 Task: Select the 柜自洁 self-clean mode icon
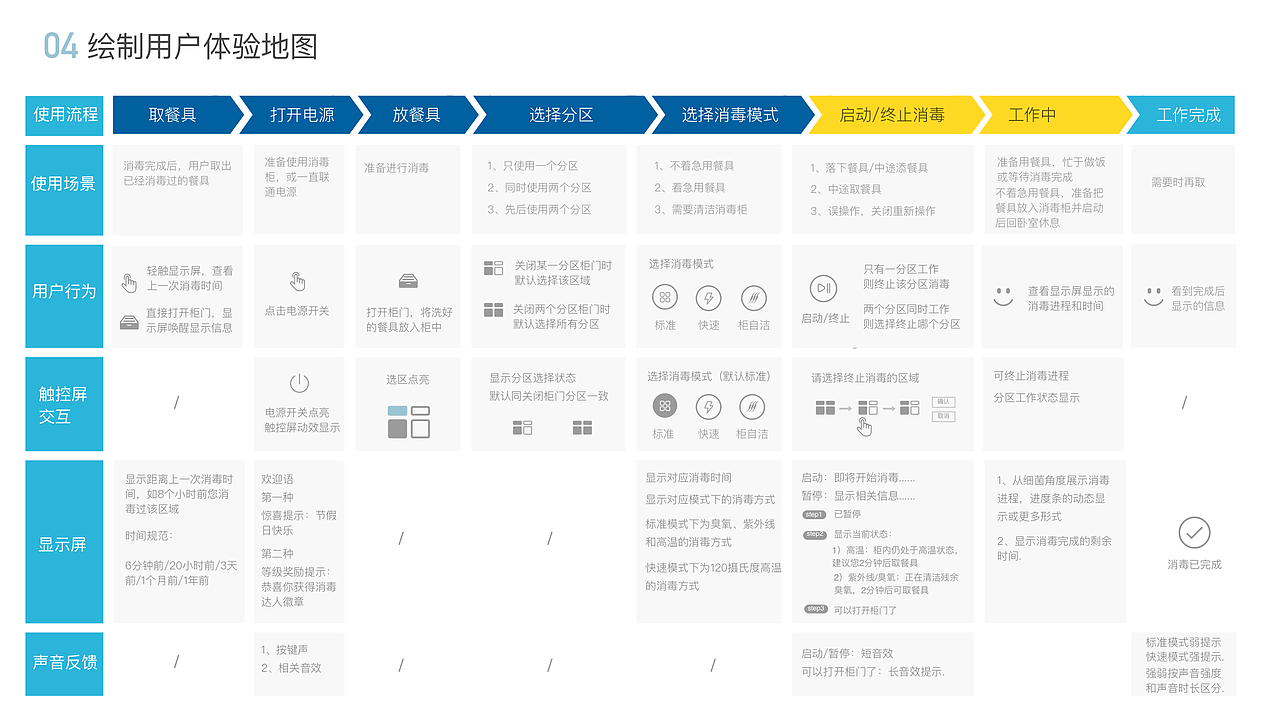click(753, 298)
